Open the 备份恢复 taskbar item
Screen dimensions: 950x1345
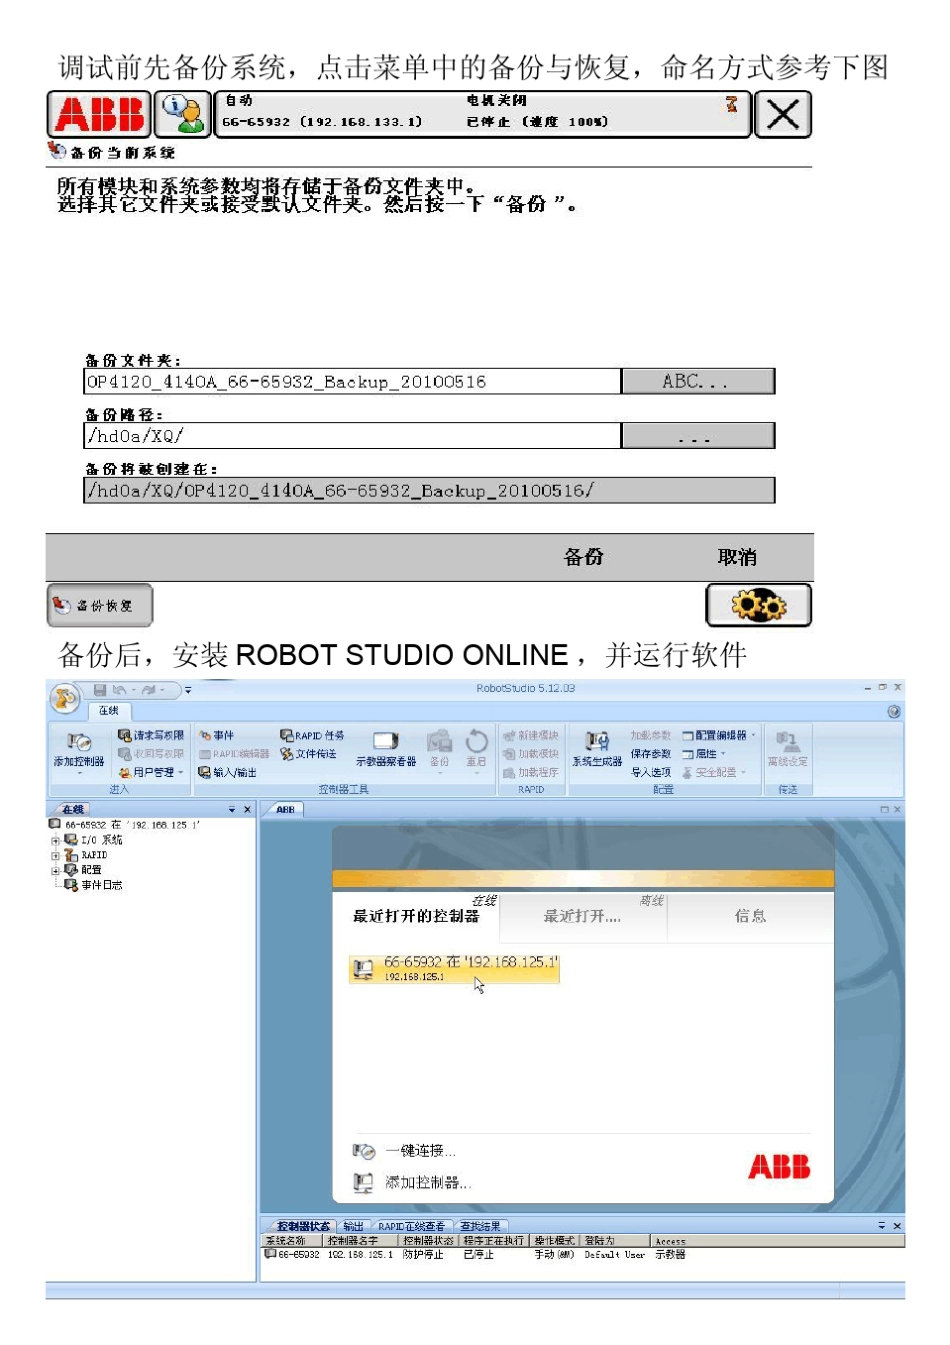click(x=100, y=605)
